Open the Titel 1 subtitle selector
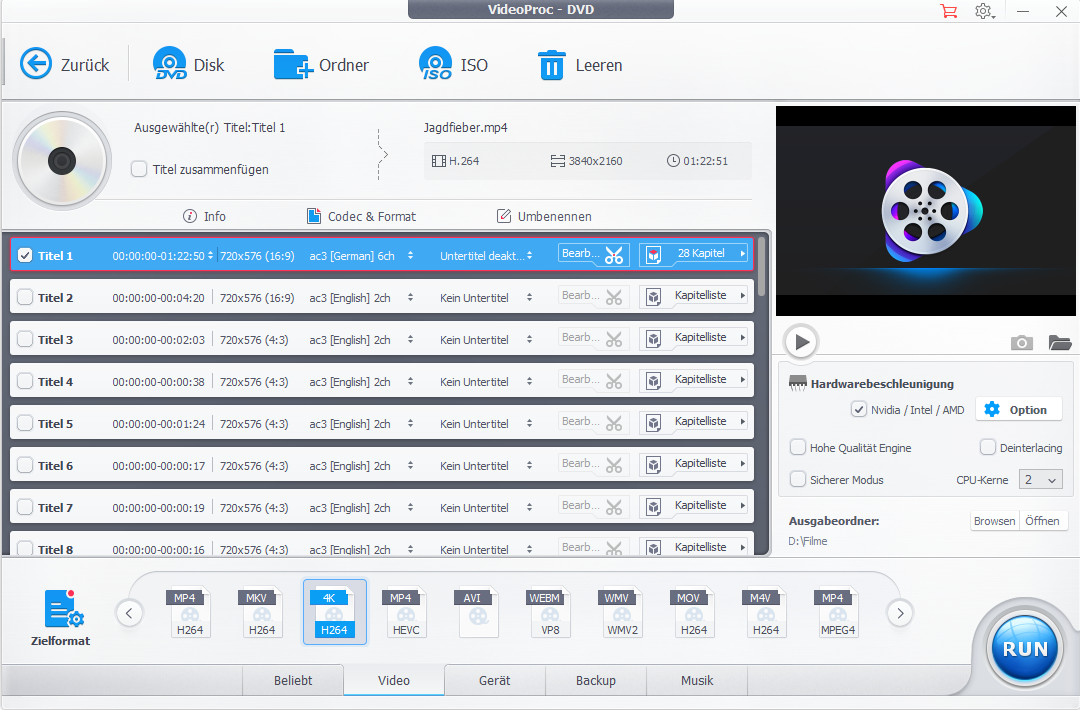 click(529, 255)
